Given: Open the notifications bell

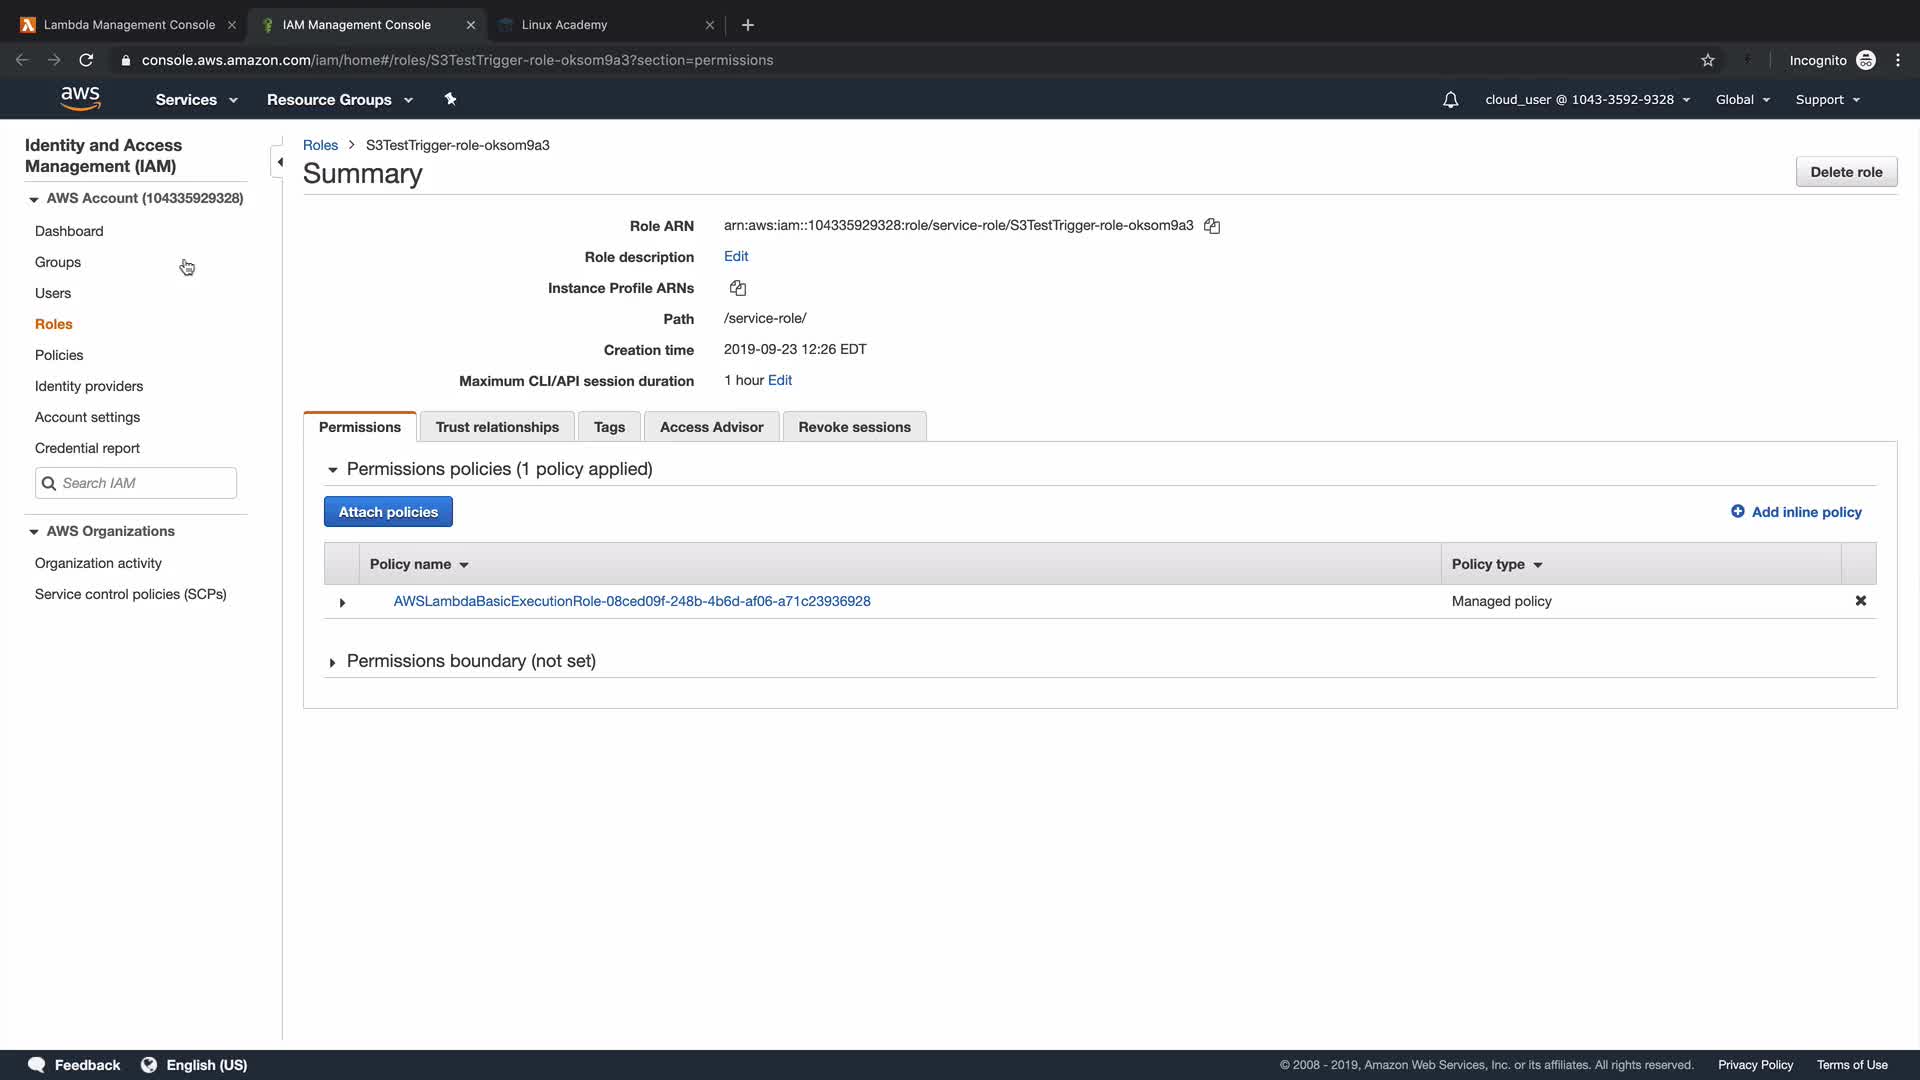Looking at the screenshot, I should pos(1450,100).
